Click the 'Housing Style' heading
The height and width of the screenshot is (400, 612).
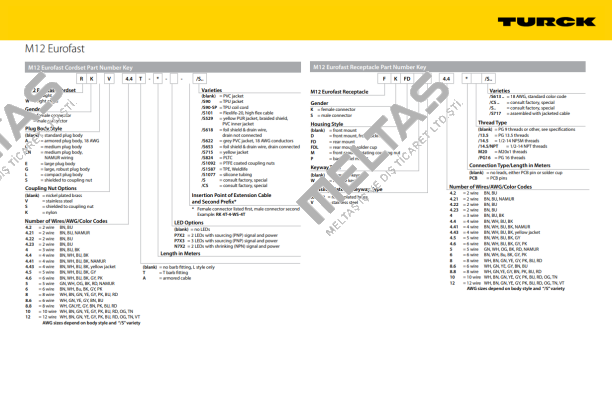coord(327,124)
